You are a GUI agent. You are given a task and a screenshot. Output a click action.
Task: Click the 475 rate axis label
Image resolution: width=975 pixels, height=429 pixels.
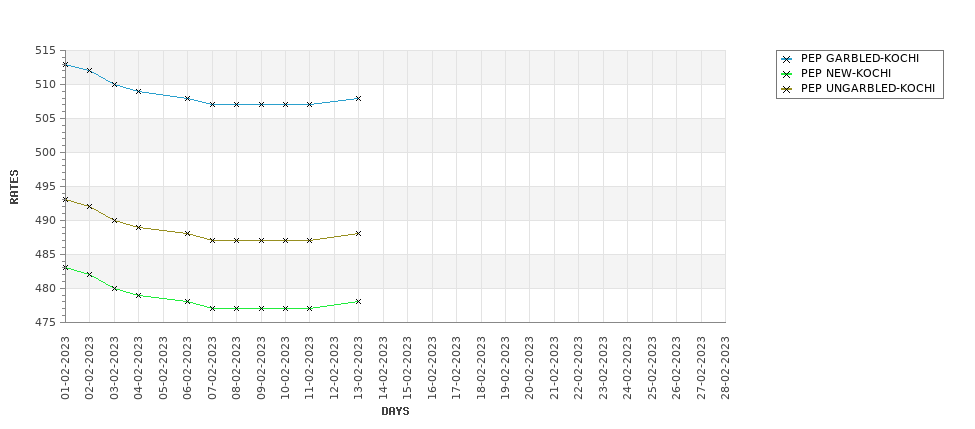coord(45,322)
